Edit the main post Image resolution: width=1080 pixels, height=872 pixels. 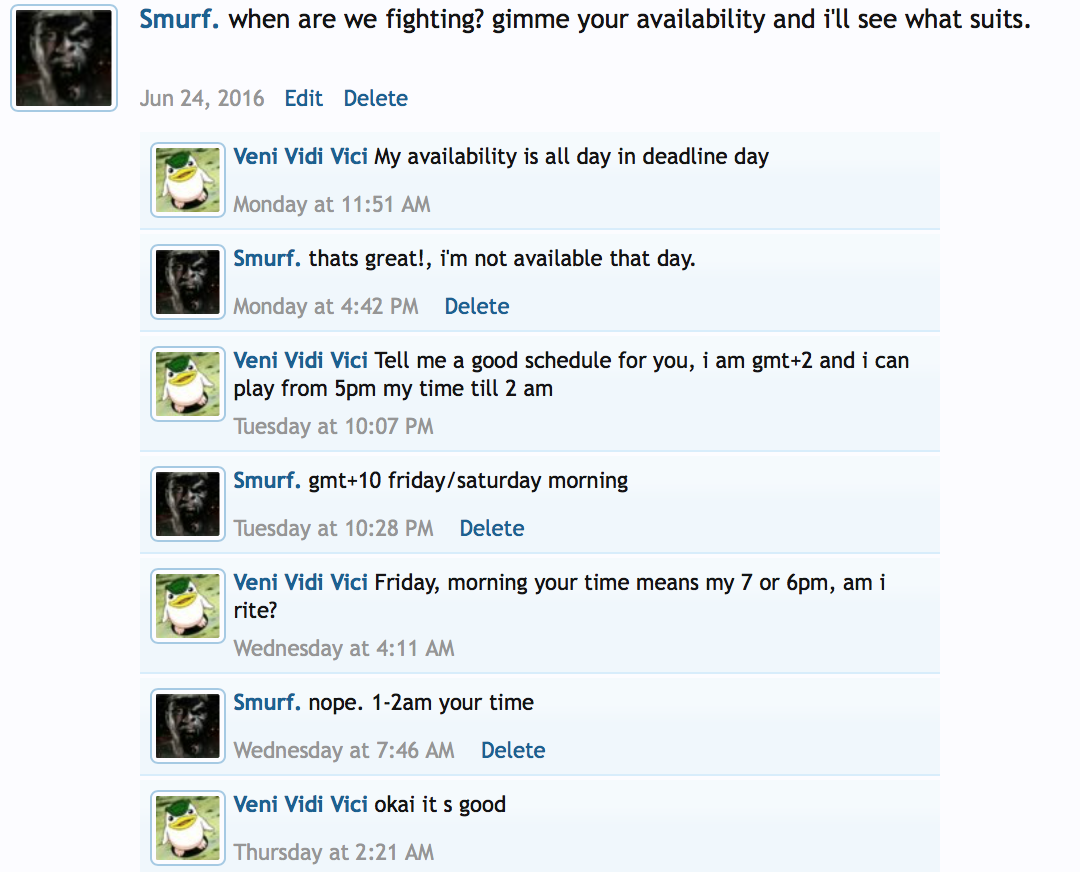(x=303, y=98)
